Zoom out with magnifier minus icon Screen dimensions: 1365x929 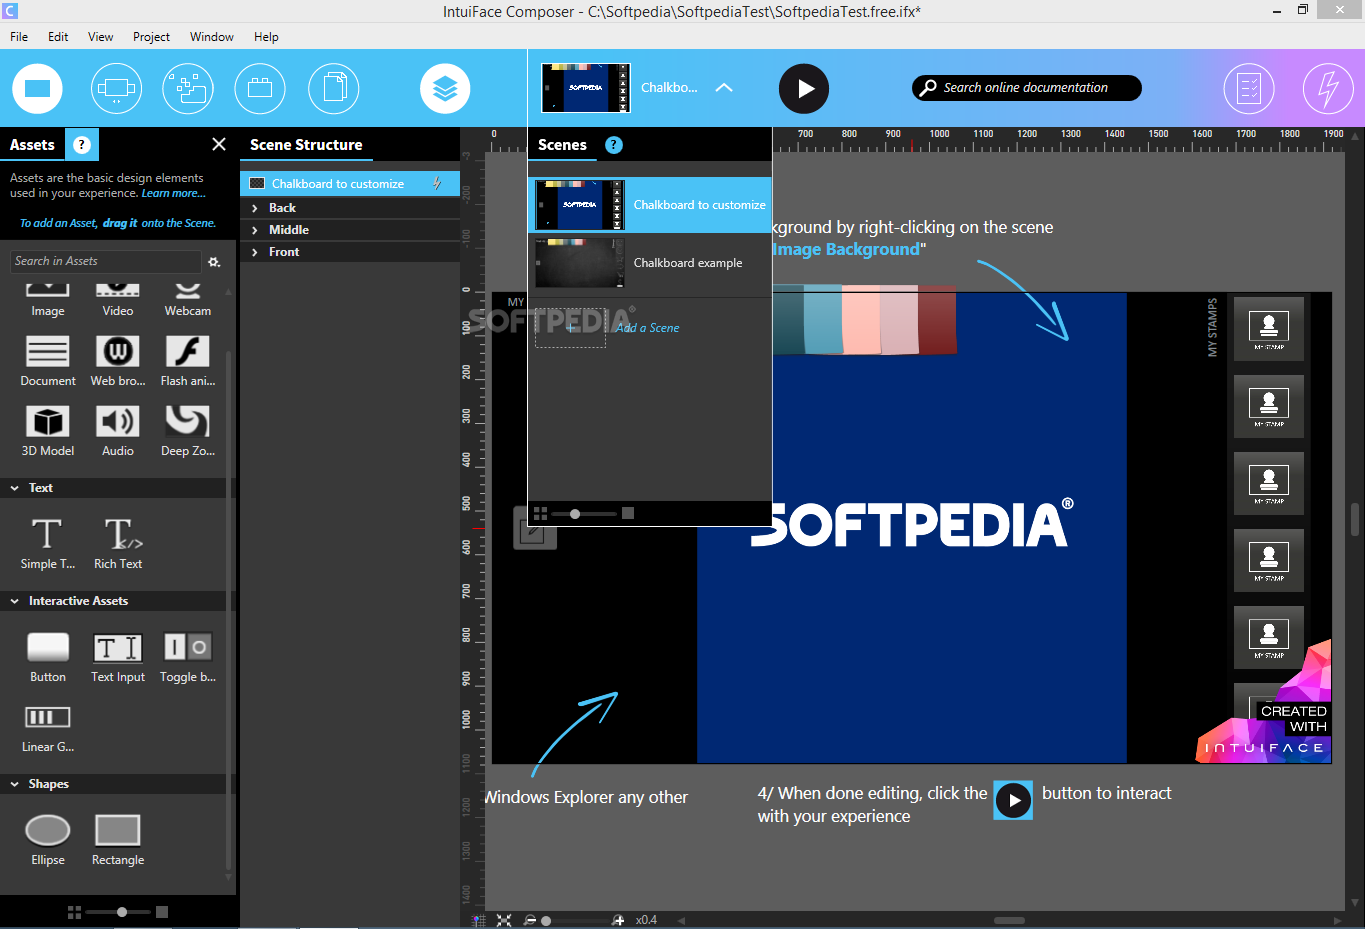point(530,920)
